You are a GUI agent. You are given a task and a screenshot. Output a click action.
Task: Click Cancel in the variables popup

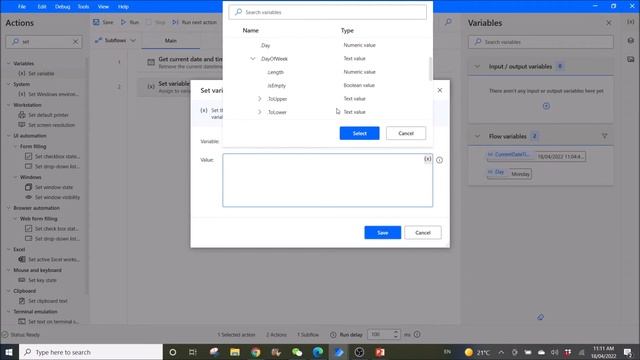[x=406, y=133]
